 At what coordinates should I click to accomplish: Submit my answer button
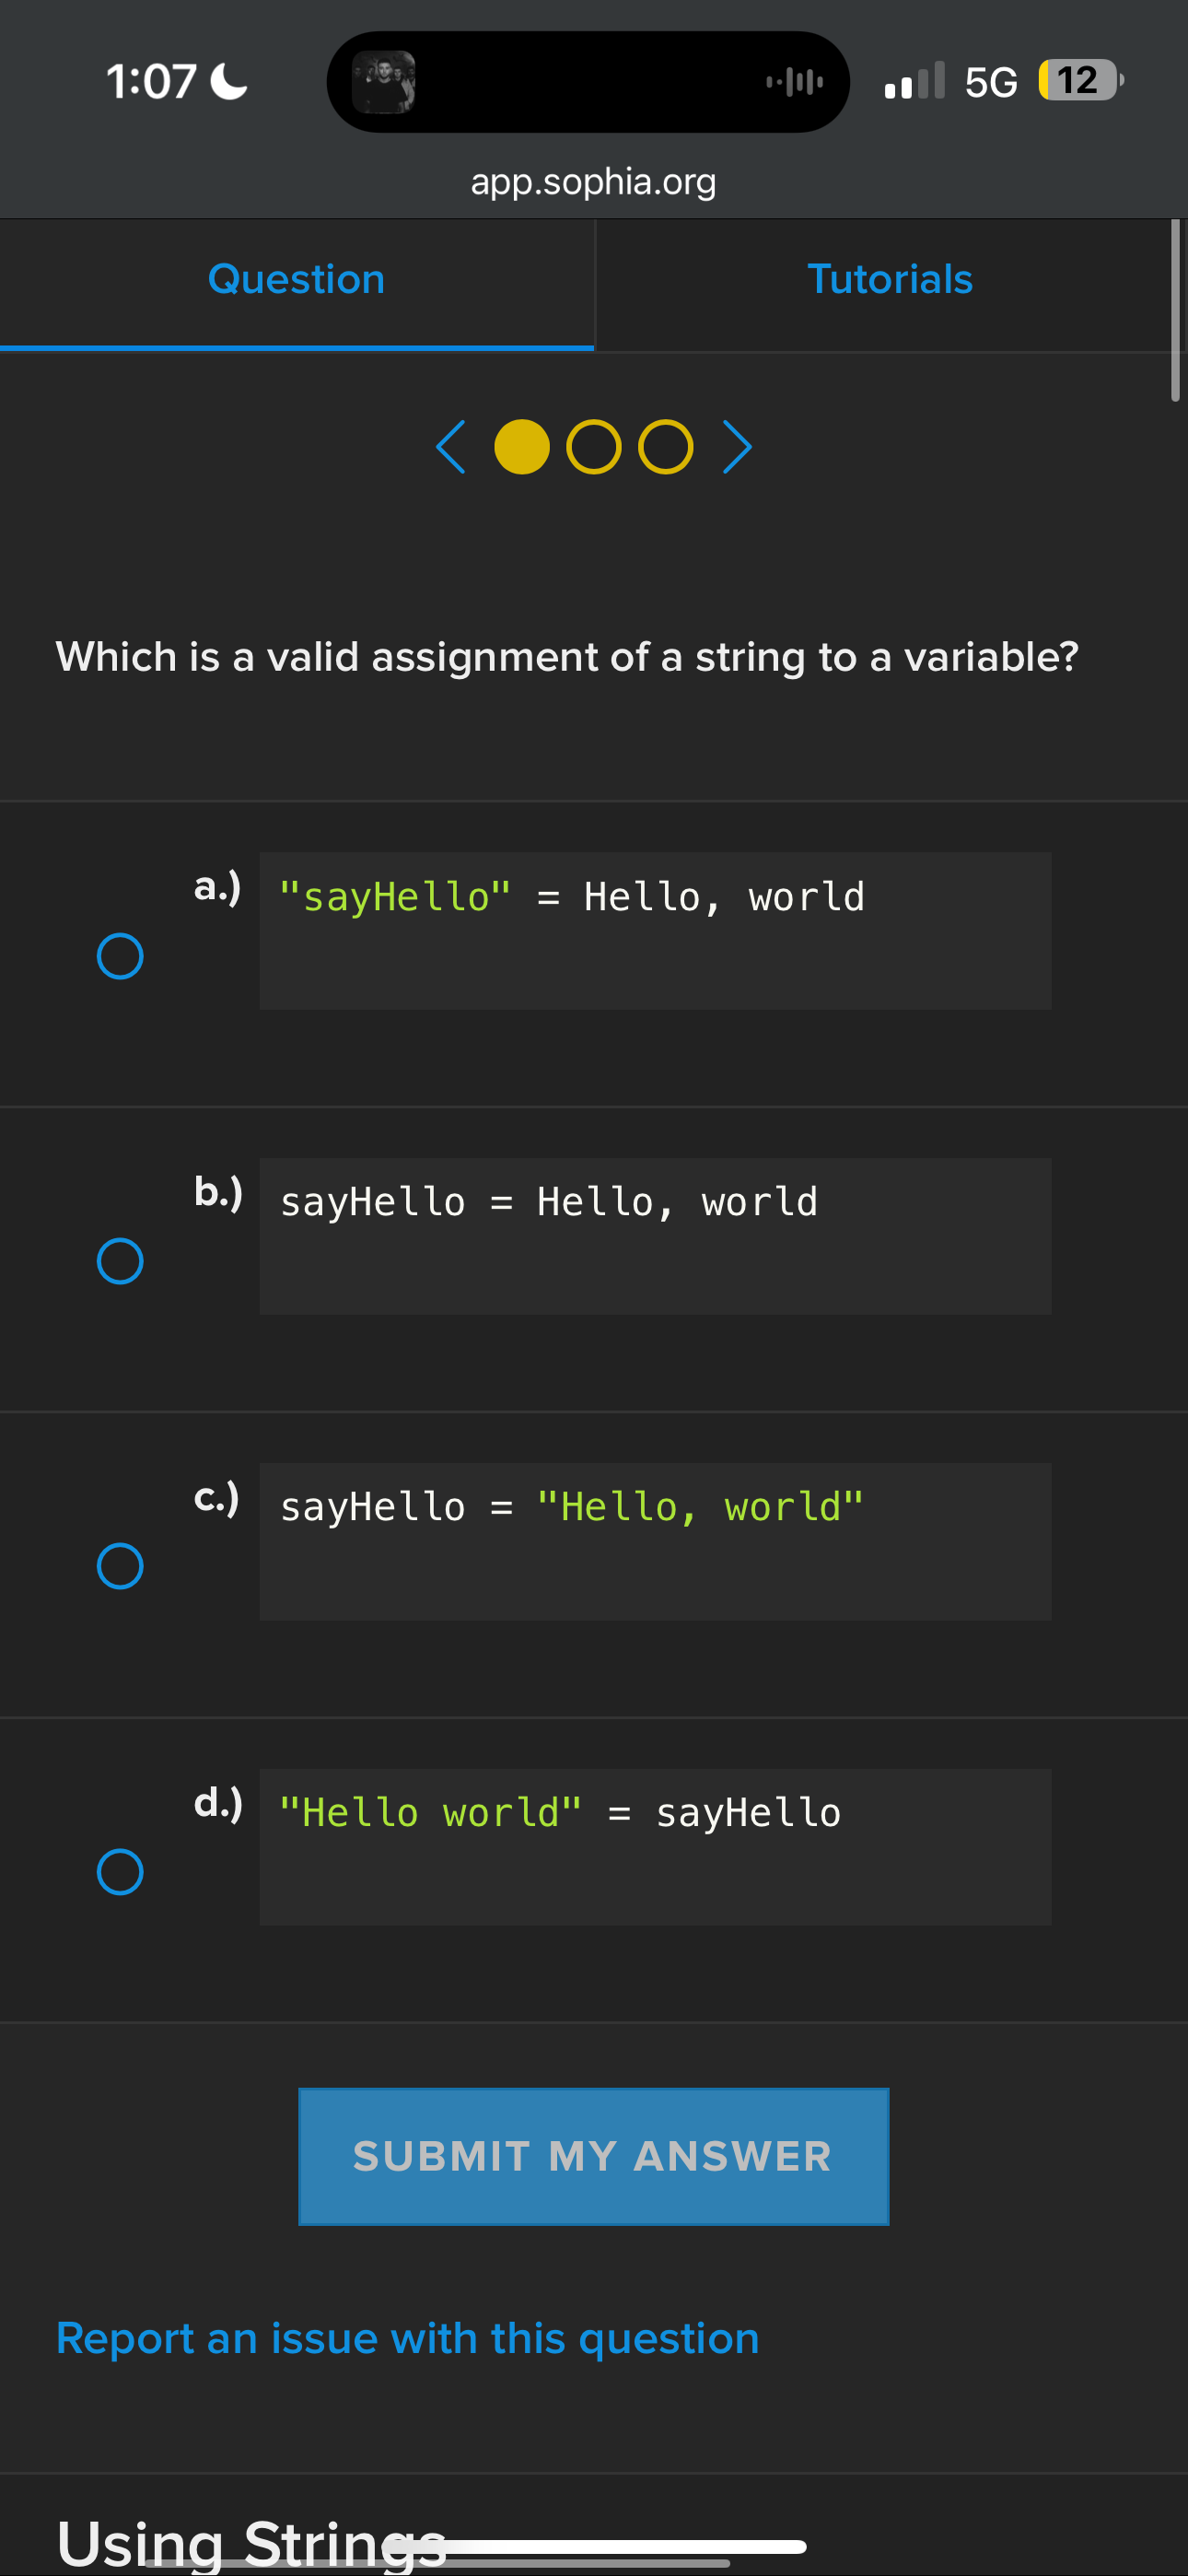tap(594, 2156)
